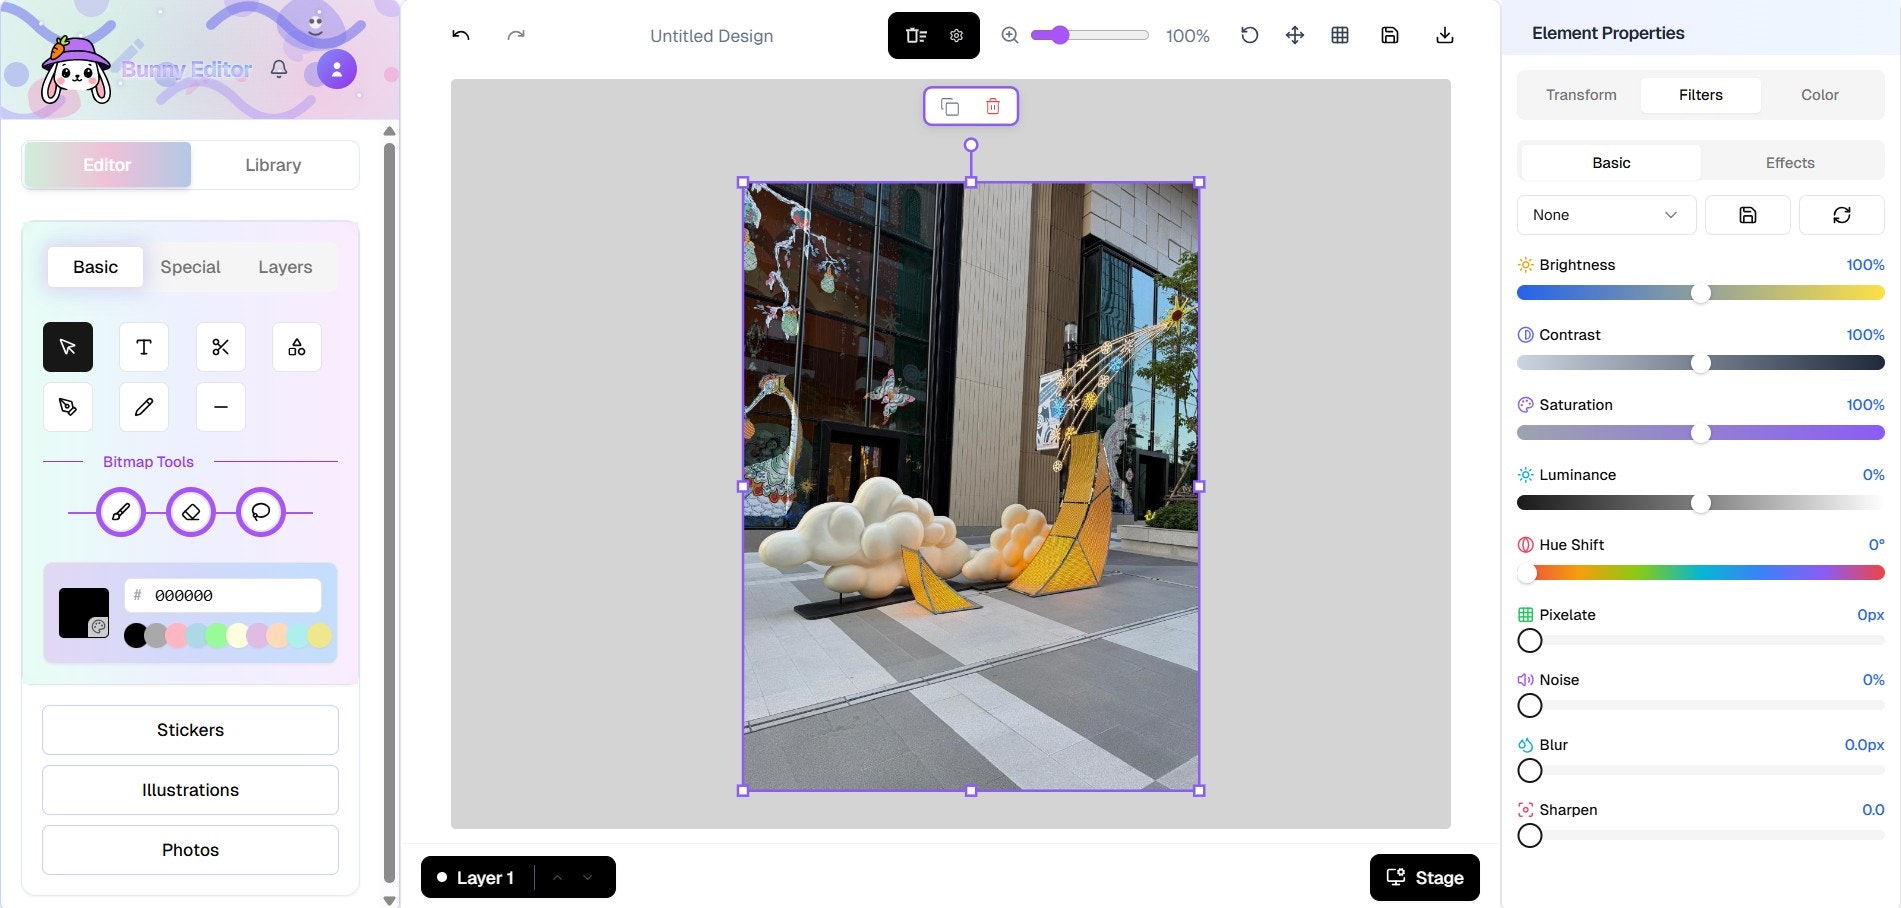1901x908 pixels.
Task: Select the yellow color swatch
Action: (x=318, y=635)
